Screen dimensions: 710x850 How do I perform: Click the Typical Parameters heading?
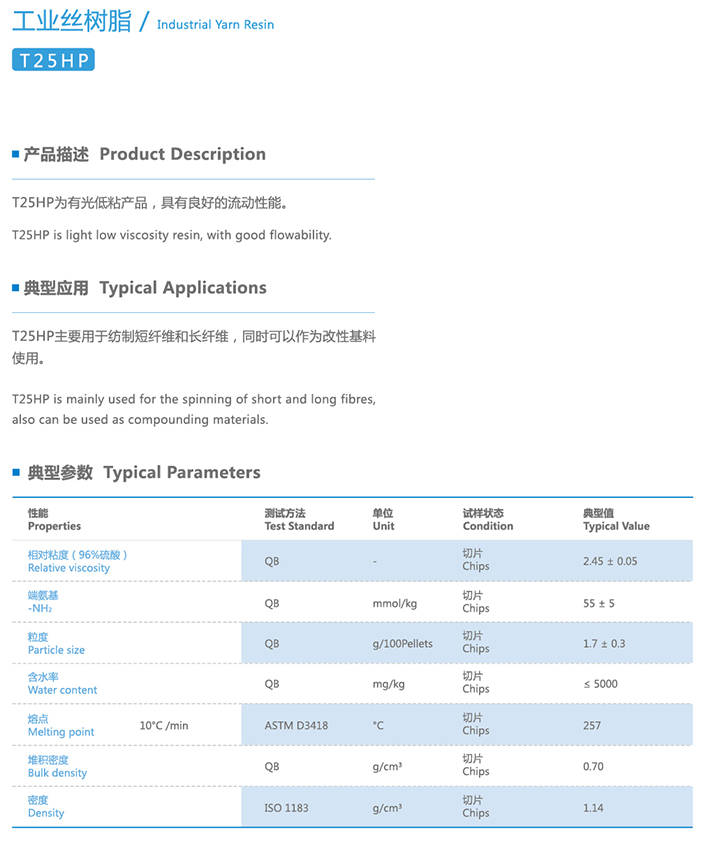coord(182,472)
